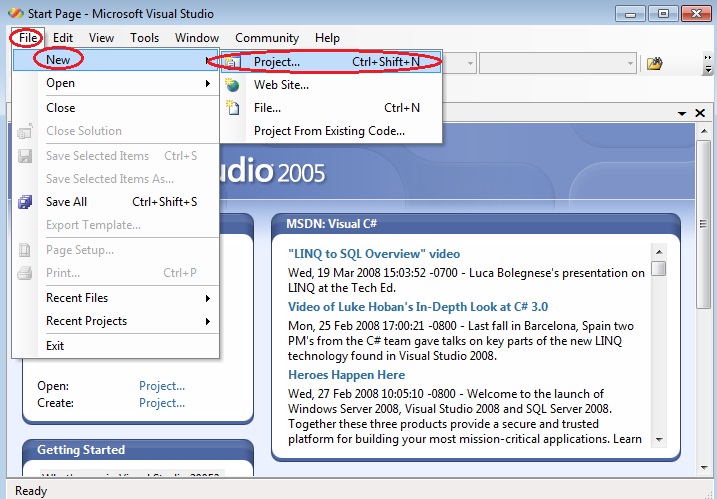Expand the Open submenu
Viewport: 717px width, 499px height.
tap(116, 83)
